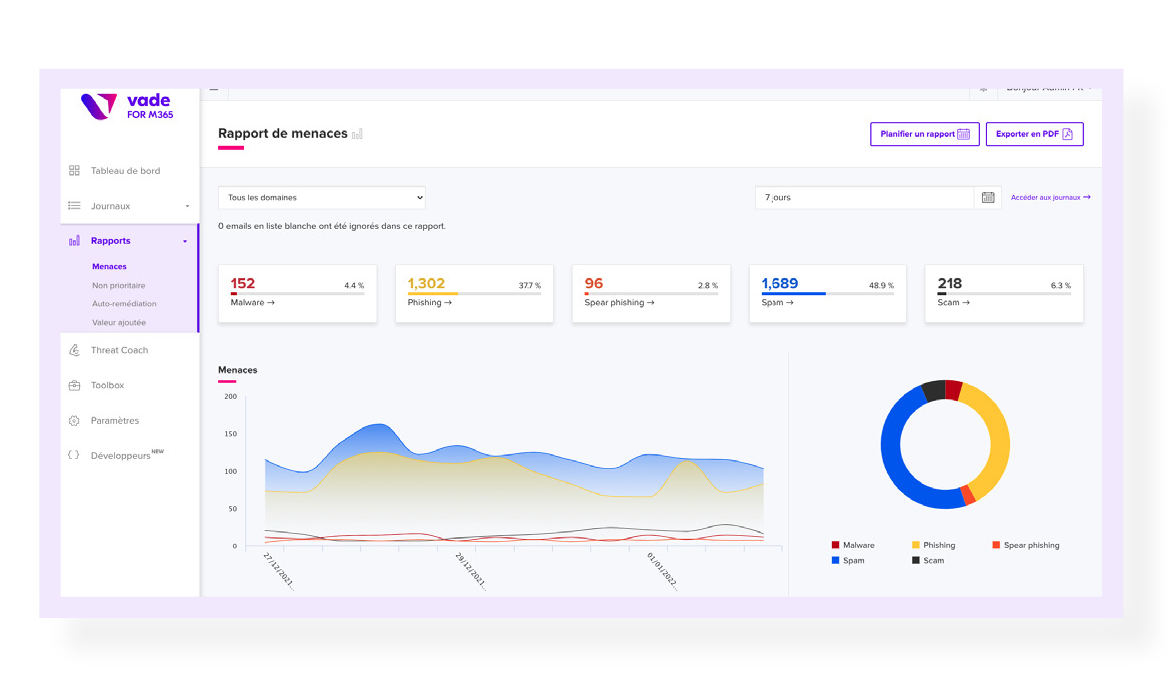
Task: Click the 01/01/2022 date label on chart axis
Action: (x=662, y=571)
